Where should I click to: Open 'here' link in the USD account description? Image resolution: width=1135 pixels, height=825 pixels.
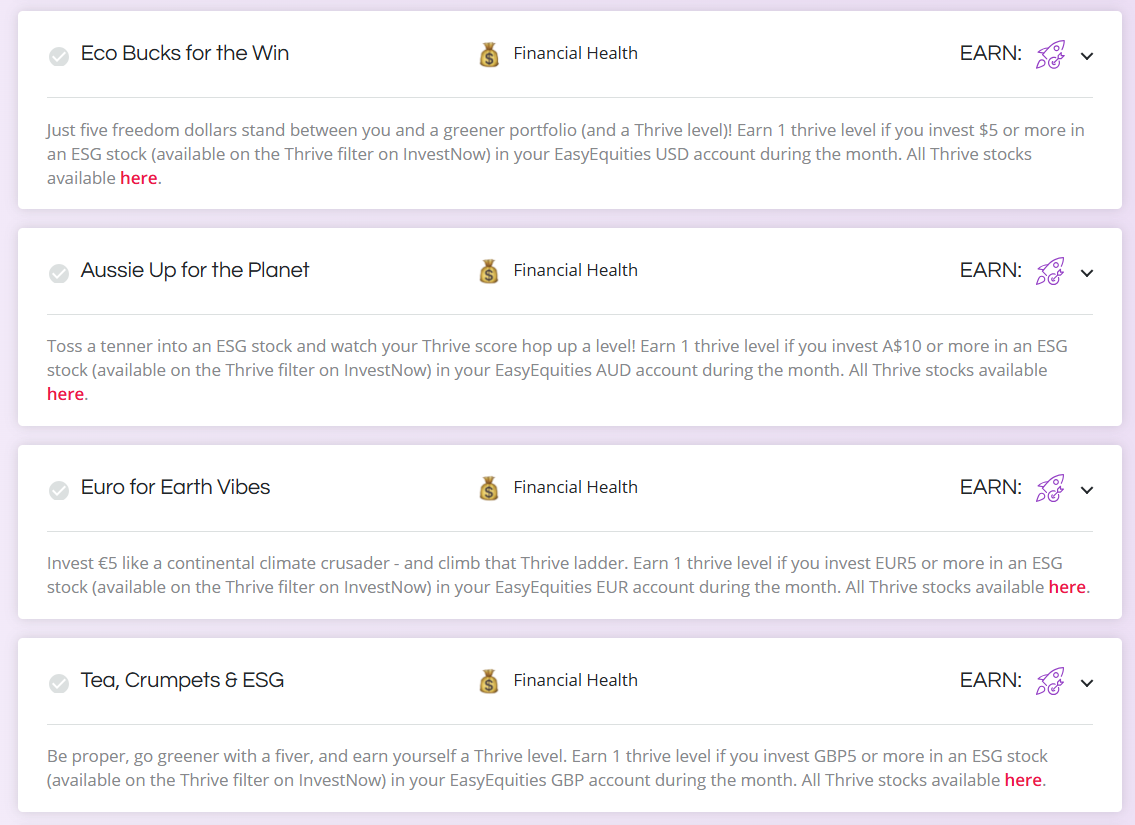[x=139, y=178]
